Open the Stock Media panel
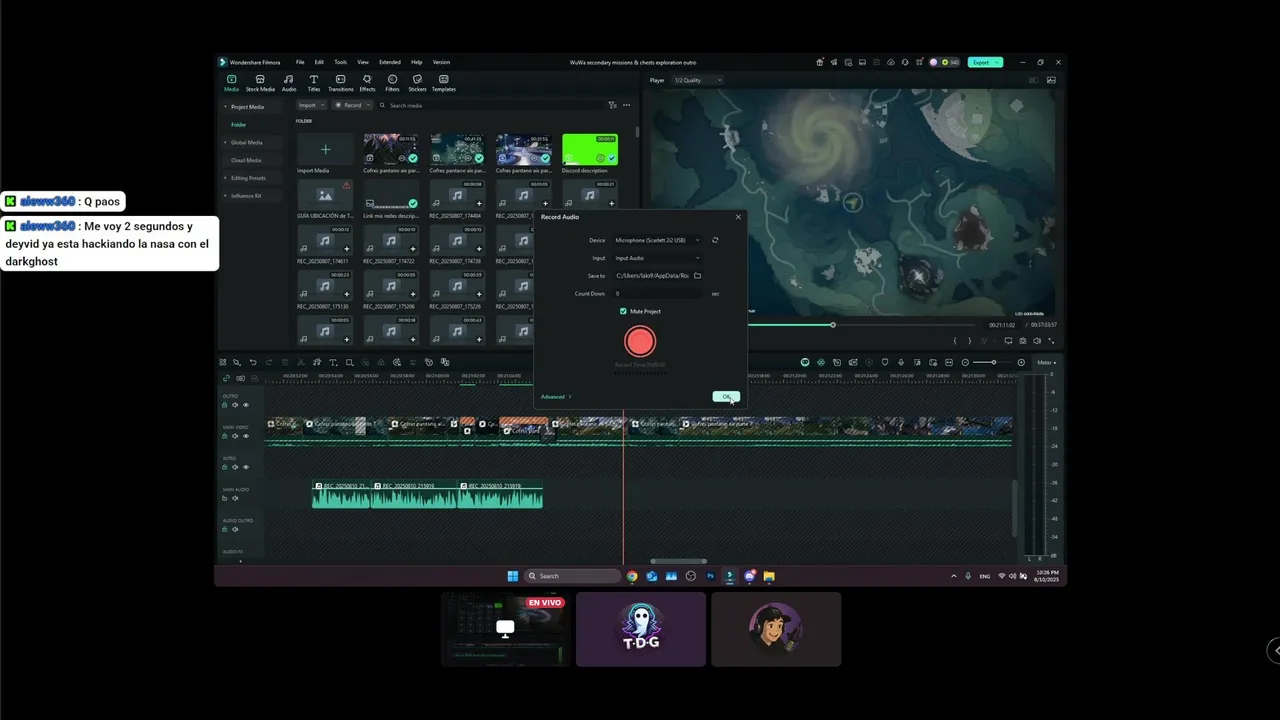The height and width of the screenshot is (720, 1280). (x=260, y=83)
